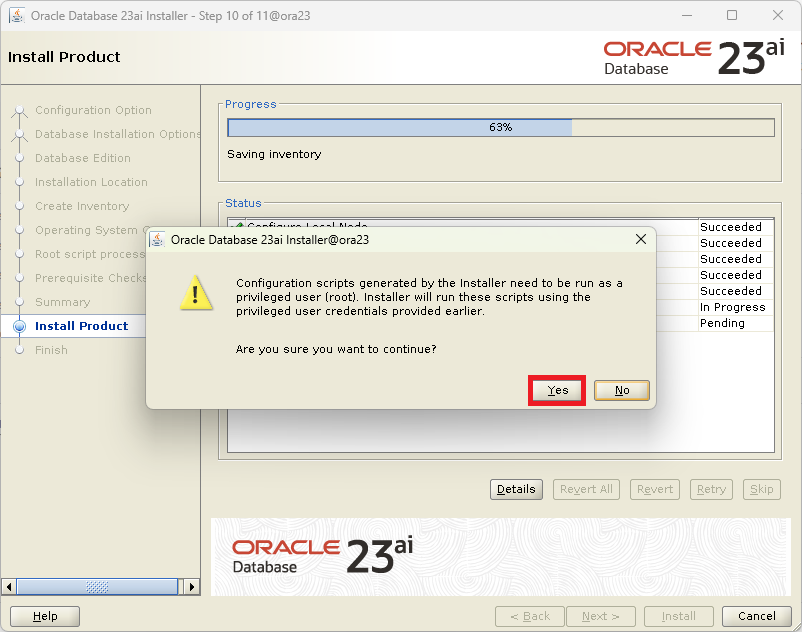Click the Oracle 23ai banner image
The width and height of the screenshot is (802, 632).
coord(501,557)
